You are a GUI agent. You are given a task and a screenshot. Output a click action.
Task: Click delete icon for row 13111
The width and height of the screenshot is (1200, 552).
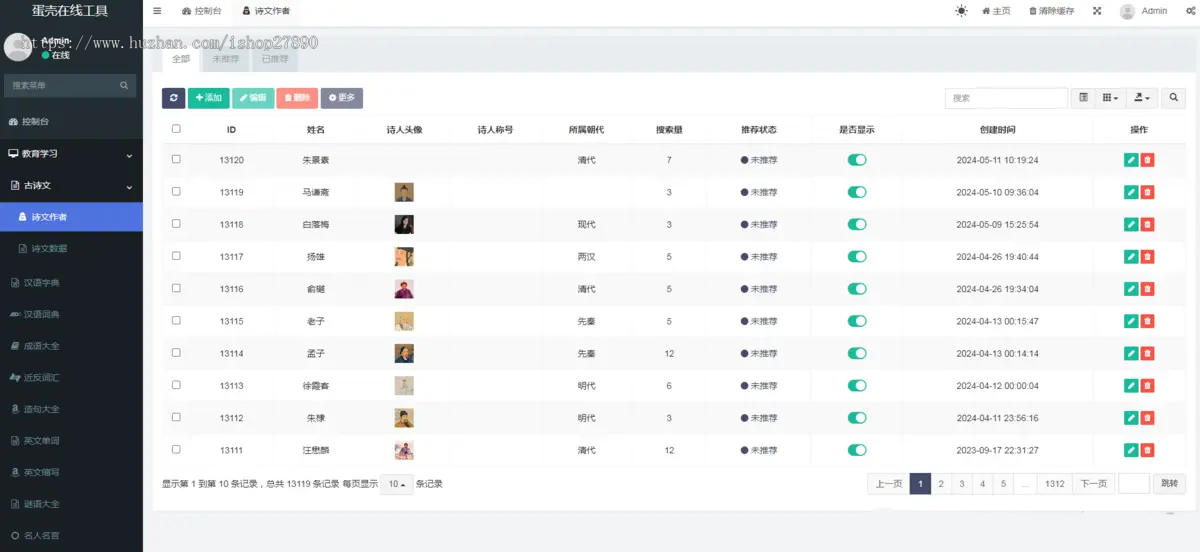pos(1147,450)
